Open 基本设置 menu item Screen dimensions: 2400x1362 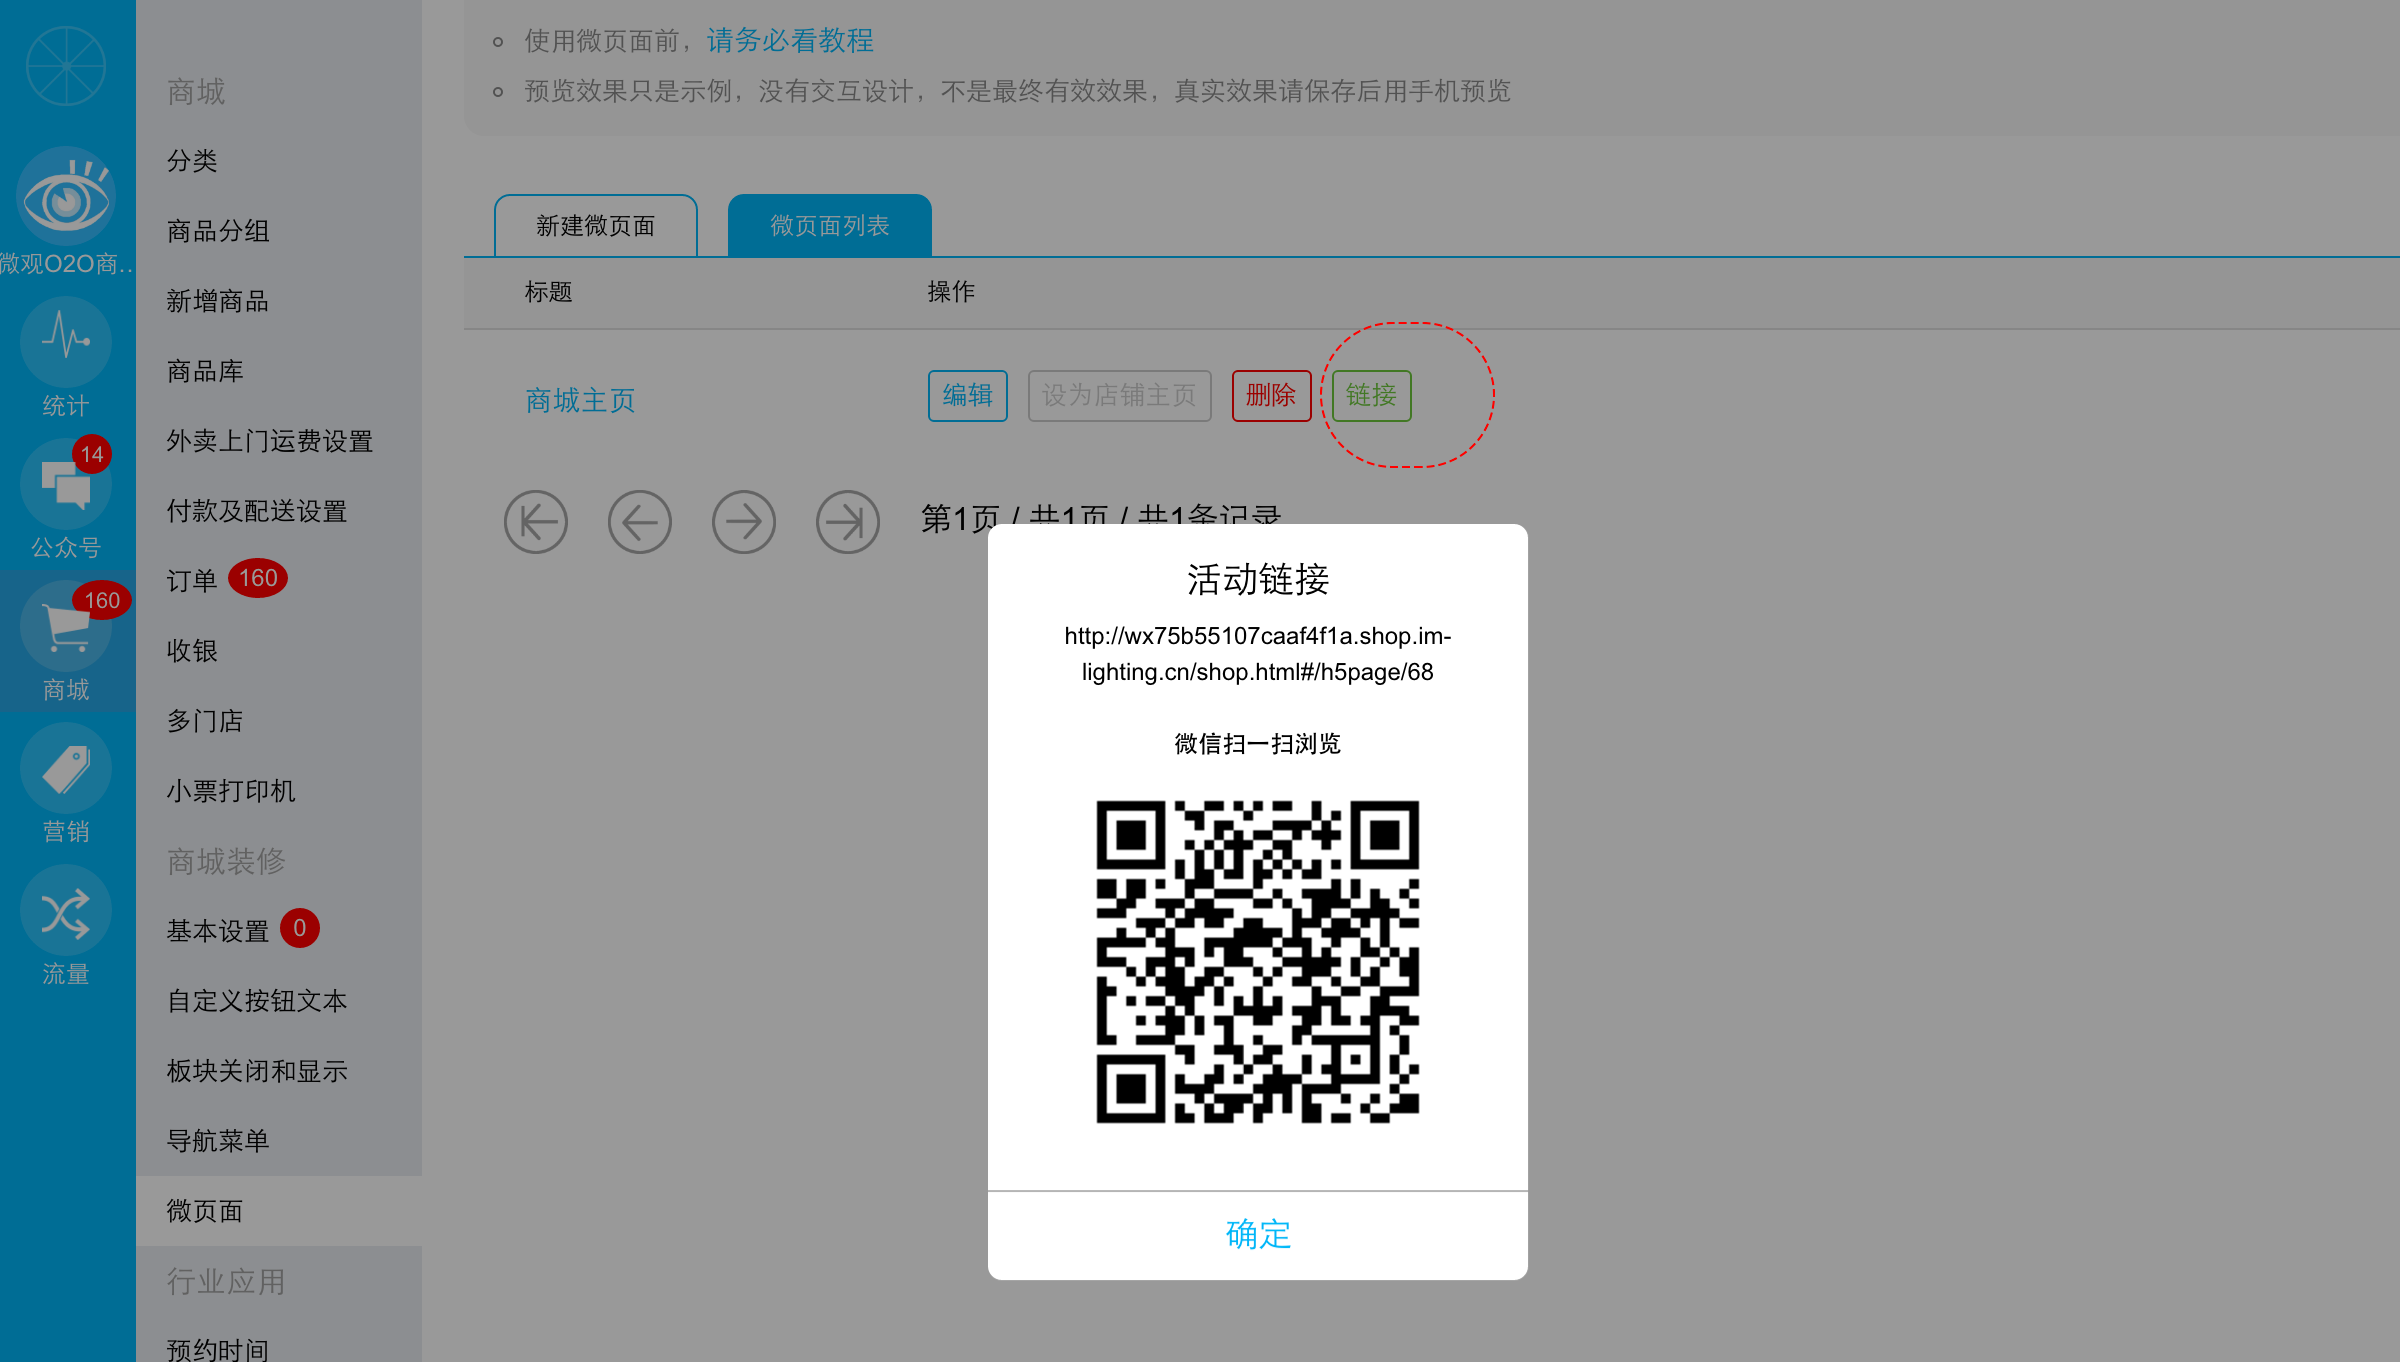pos(218,931)
